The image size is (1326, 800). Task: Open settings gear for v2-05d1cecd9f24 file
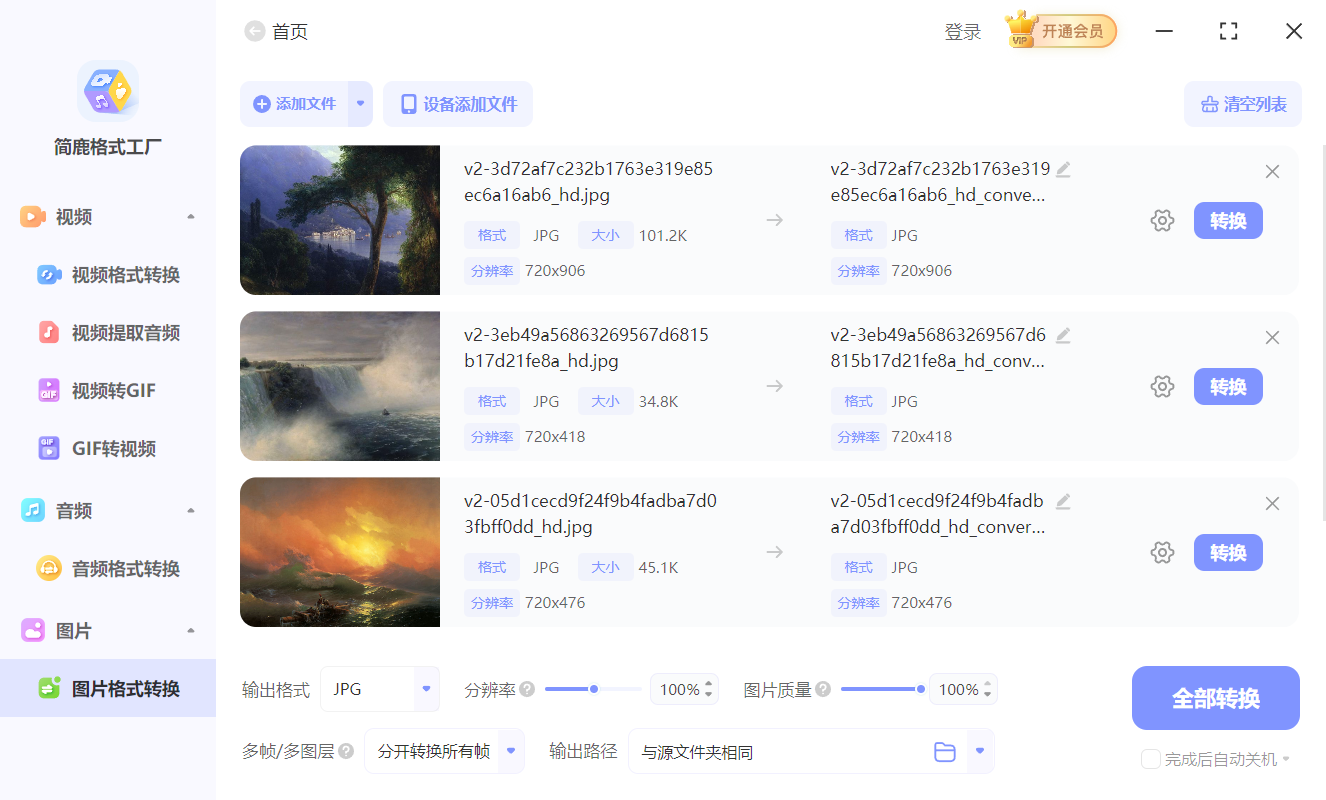coord(1162,553)
